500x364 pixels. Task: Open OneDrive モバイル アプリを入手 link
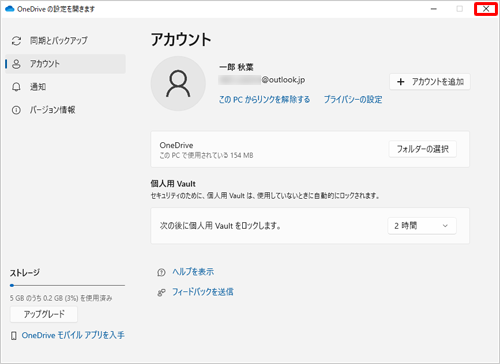[73, 335]
